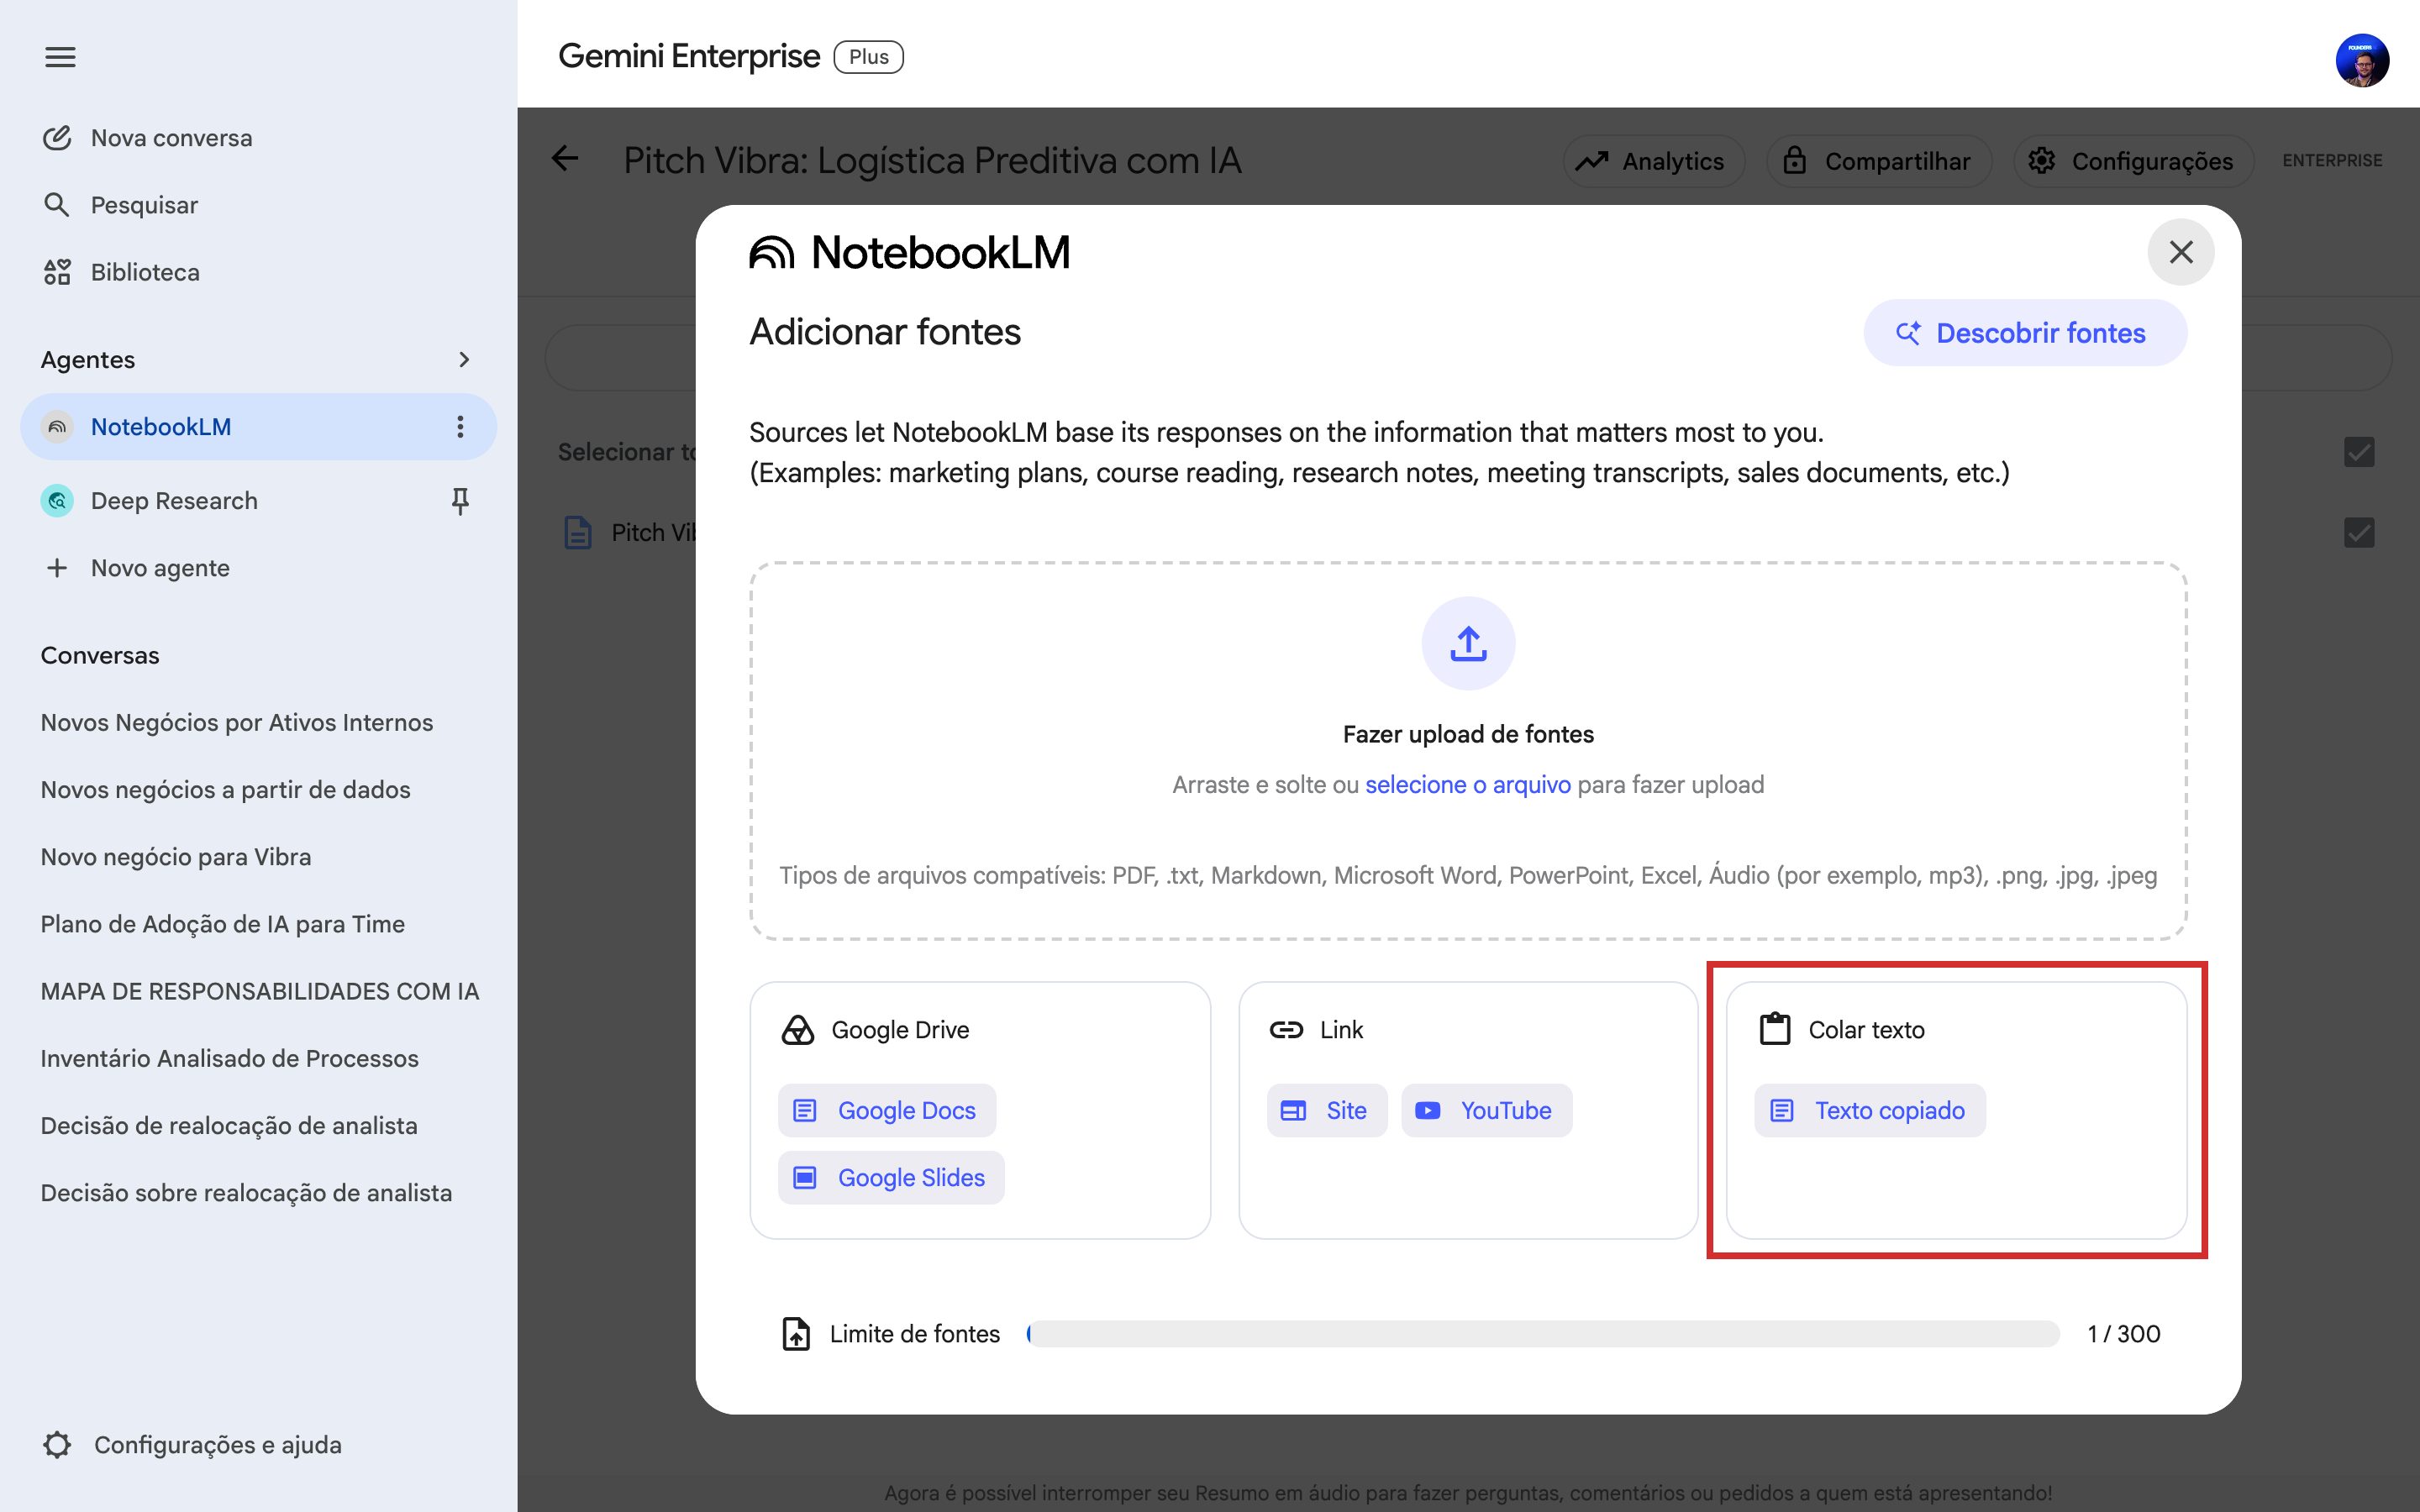
Task: Add a Site link source
Action: [1327, 1110]
